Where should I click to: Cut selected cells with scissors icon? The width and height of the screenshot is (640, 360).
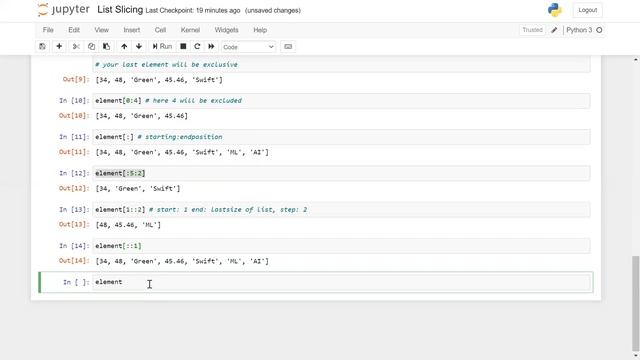pyautogui.click(x=76, y=47)
